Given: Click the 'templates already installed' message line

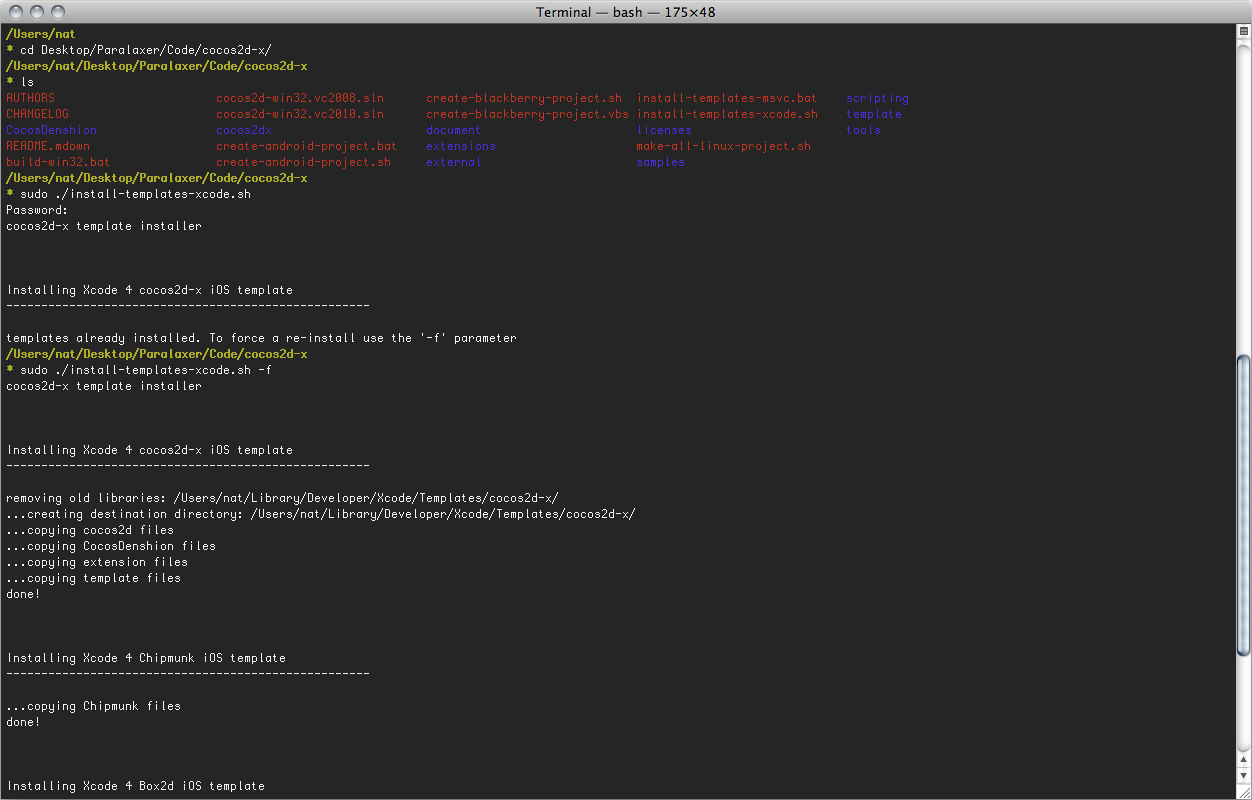Looking at the screenshot, I should point(261,338).
